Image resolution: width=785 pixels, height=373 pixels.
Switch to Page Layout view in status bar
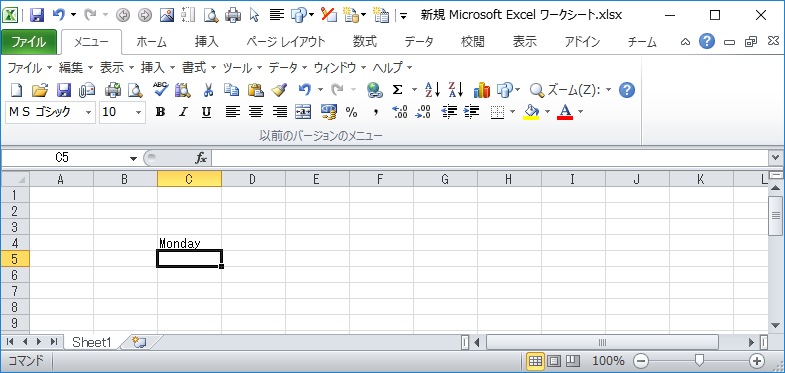[x=554, y=360]
